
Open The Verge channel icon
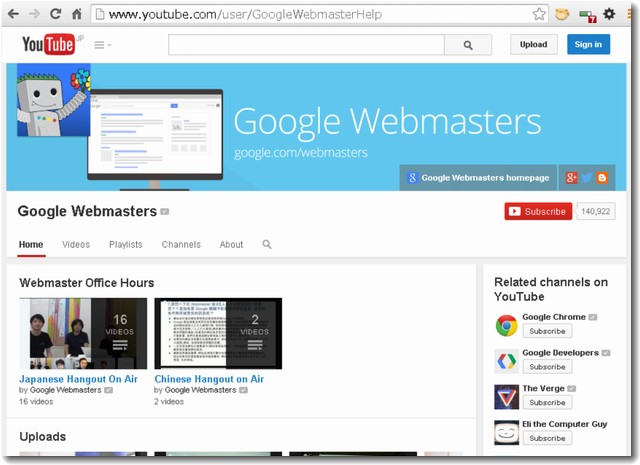506,397
